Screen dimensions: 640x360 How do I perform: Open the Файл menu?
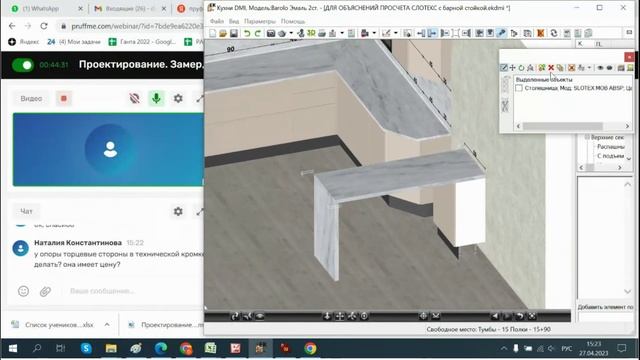tap(217, 21)
